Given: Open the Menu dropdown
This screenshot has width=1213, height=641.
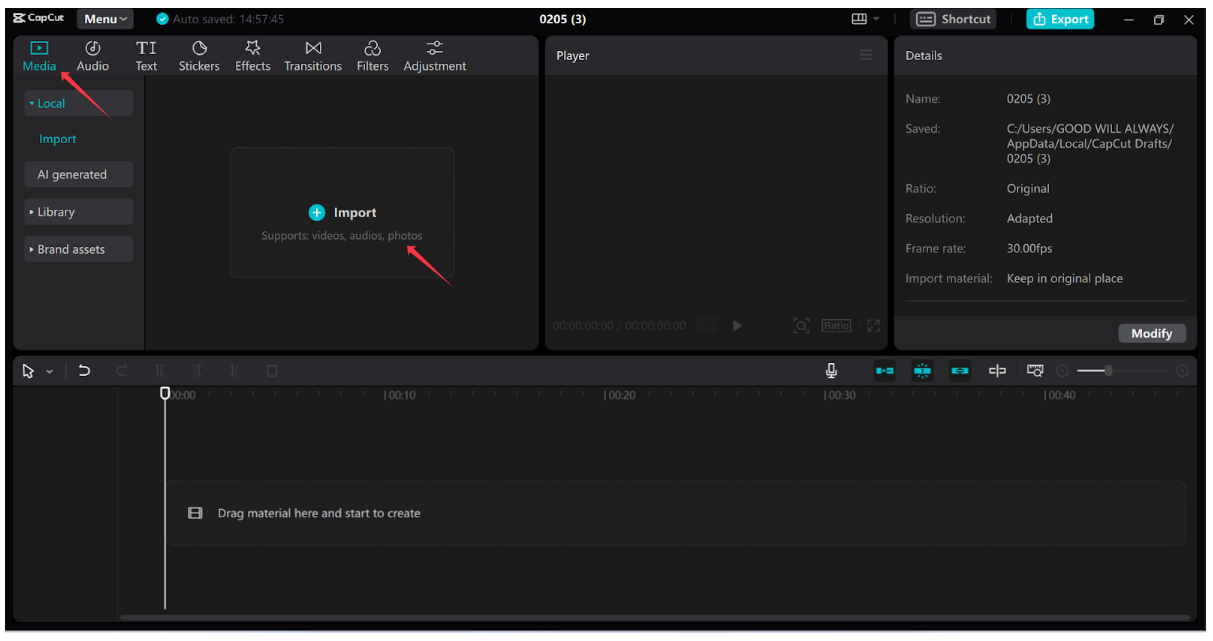Looking at the screenshot, I should tap(106, 19).
